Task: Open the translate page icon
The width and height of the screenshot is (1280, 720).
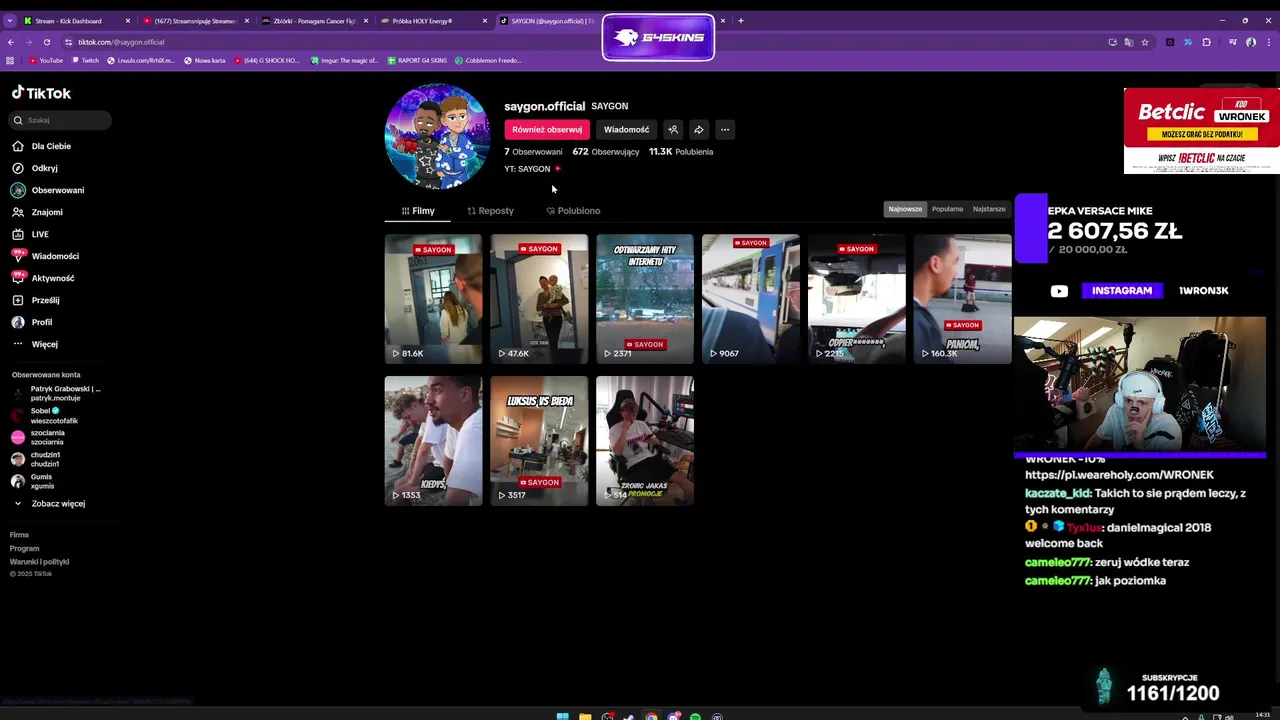Action: coord(1129,42)
